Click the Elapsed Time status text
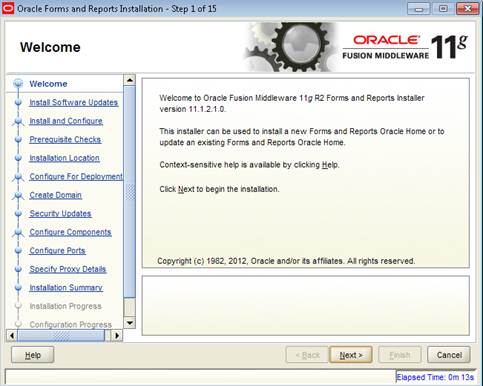483x386 pixels. pyautogui.click(x=435, y=377)
